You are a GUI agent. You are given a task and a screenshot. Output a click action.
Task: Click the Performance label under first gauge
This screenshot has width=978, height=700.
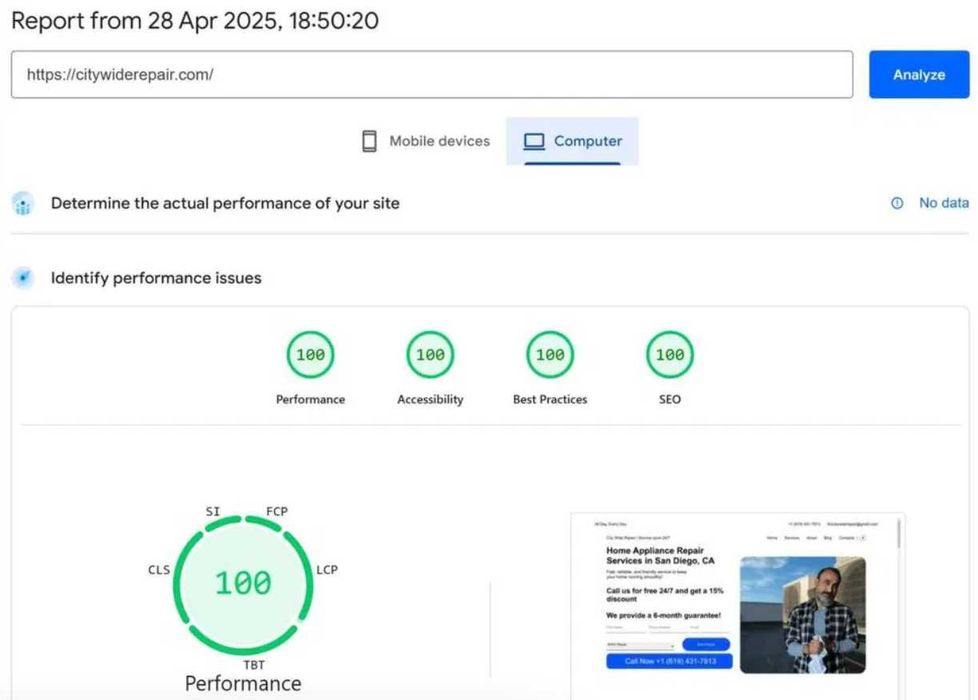[x=310, y=399]
